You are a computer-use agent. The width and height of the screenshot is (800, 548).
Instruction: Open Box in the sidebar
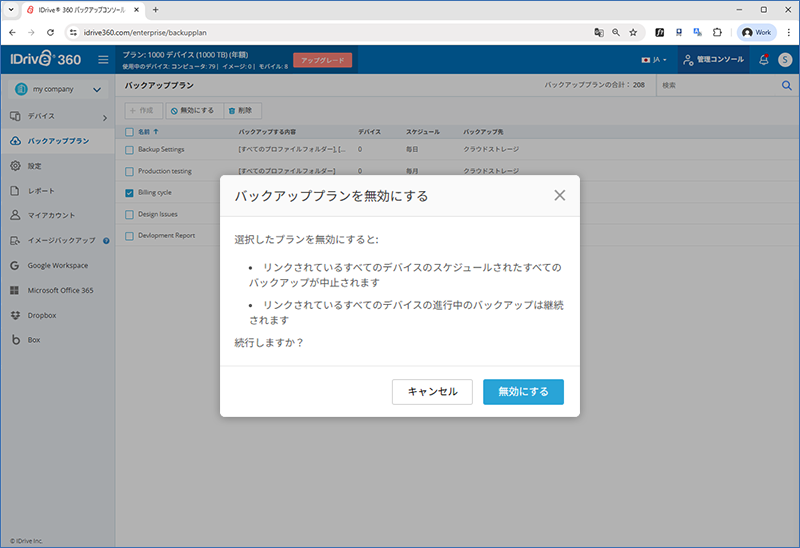pyautogui.click(x=33, y=340)
